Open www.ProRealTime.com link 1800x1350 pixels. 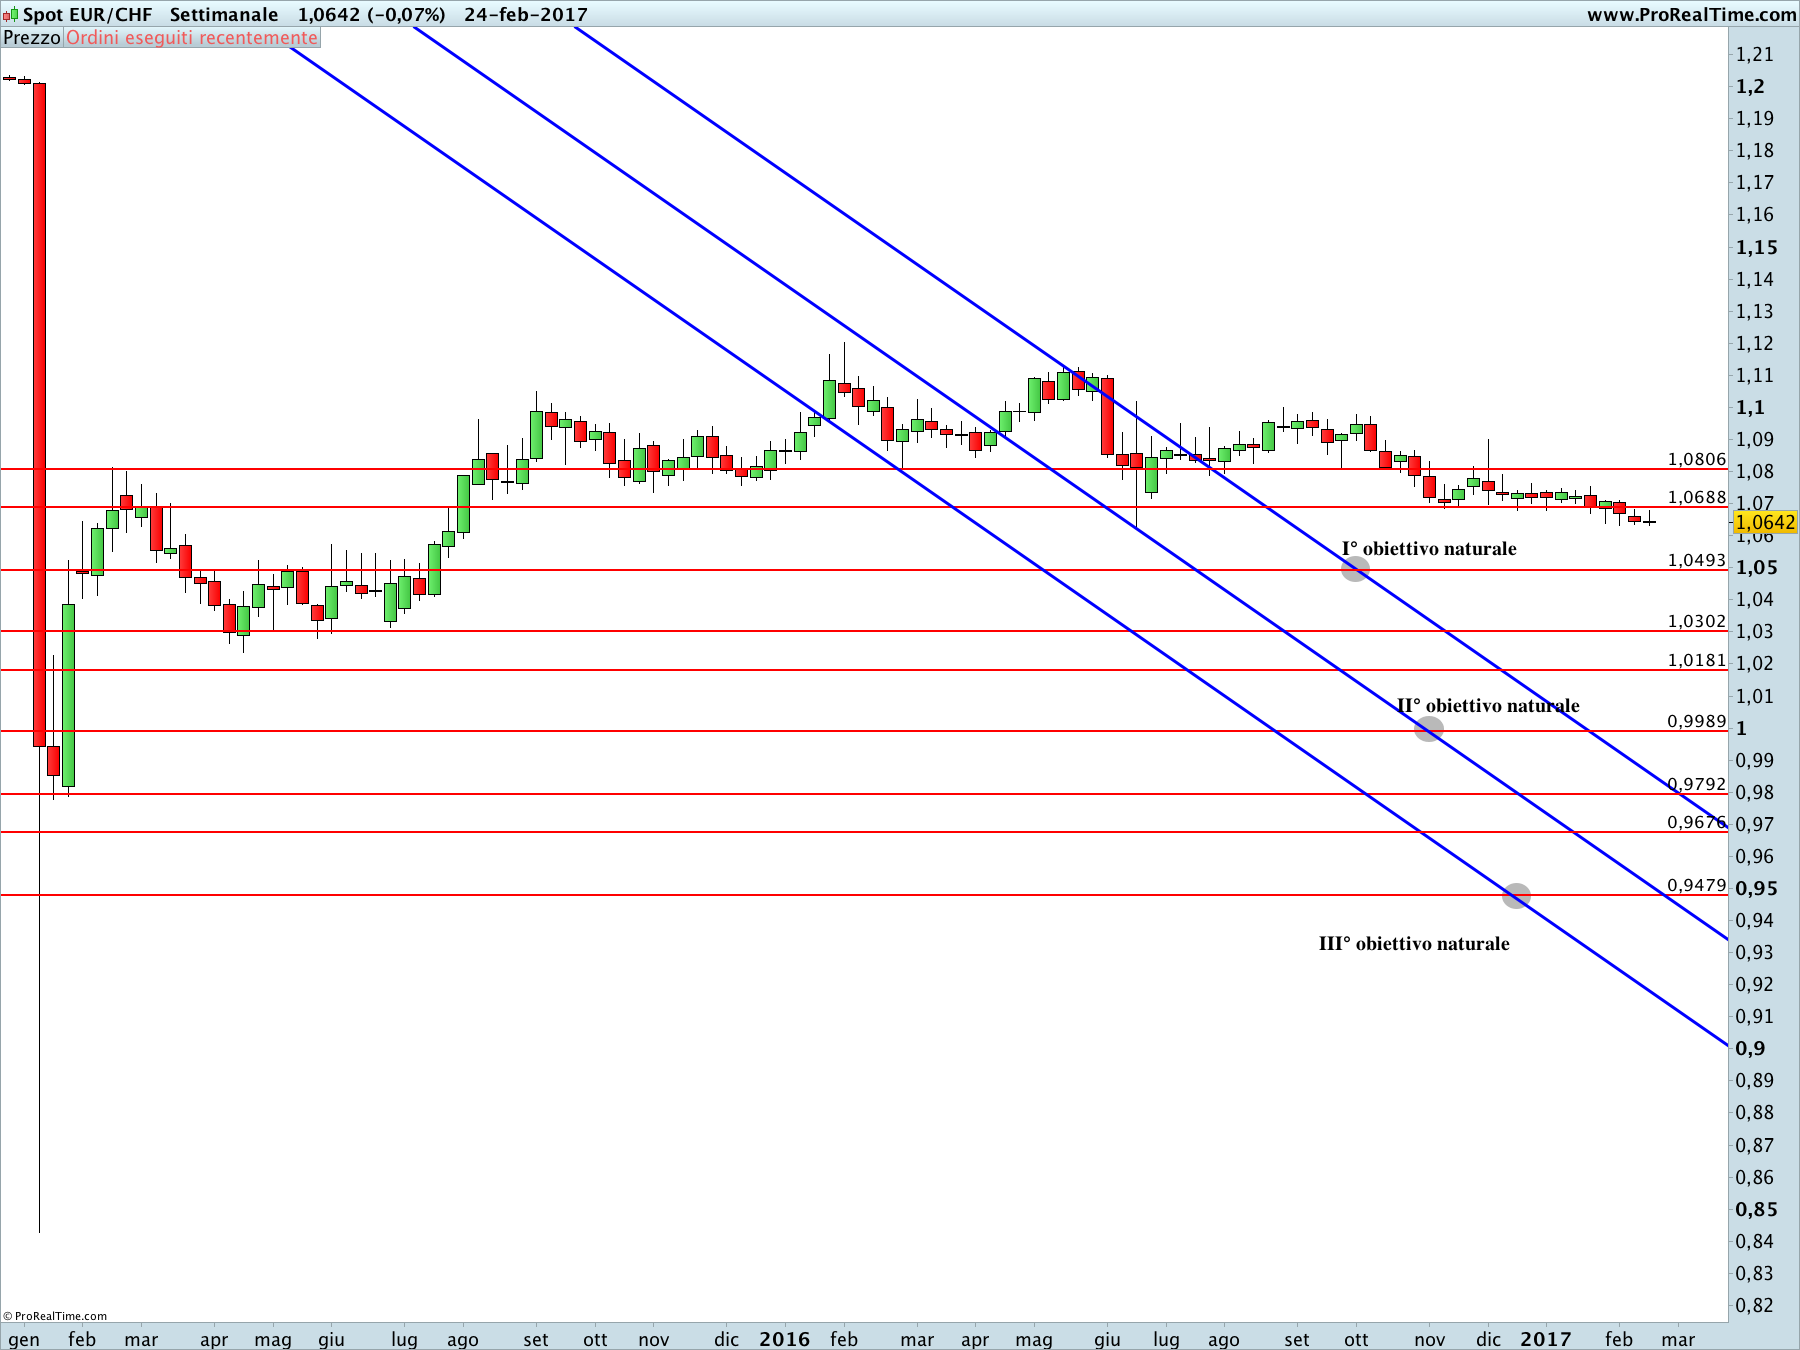coord(1692,15)
